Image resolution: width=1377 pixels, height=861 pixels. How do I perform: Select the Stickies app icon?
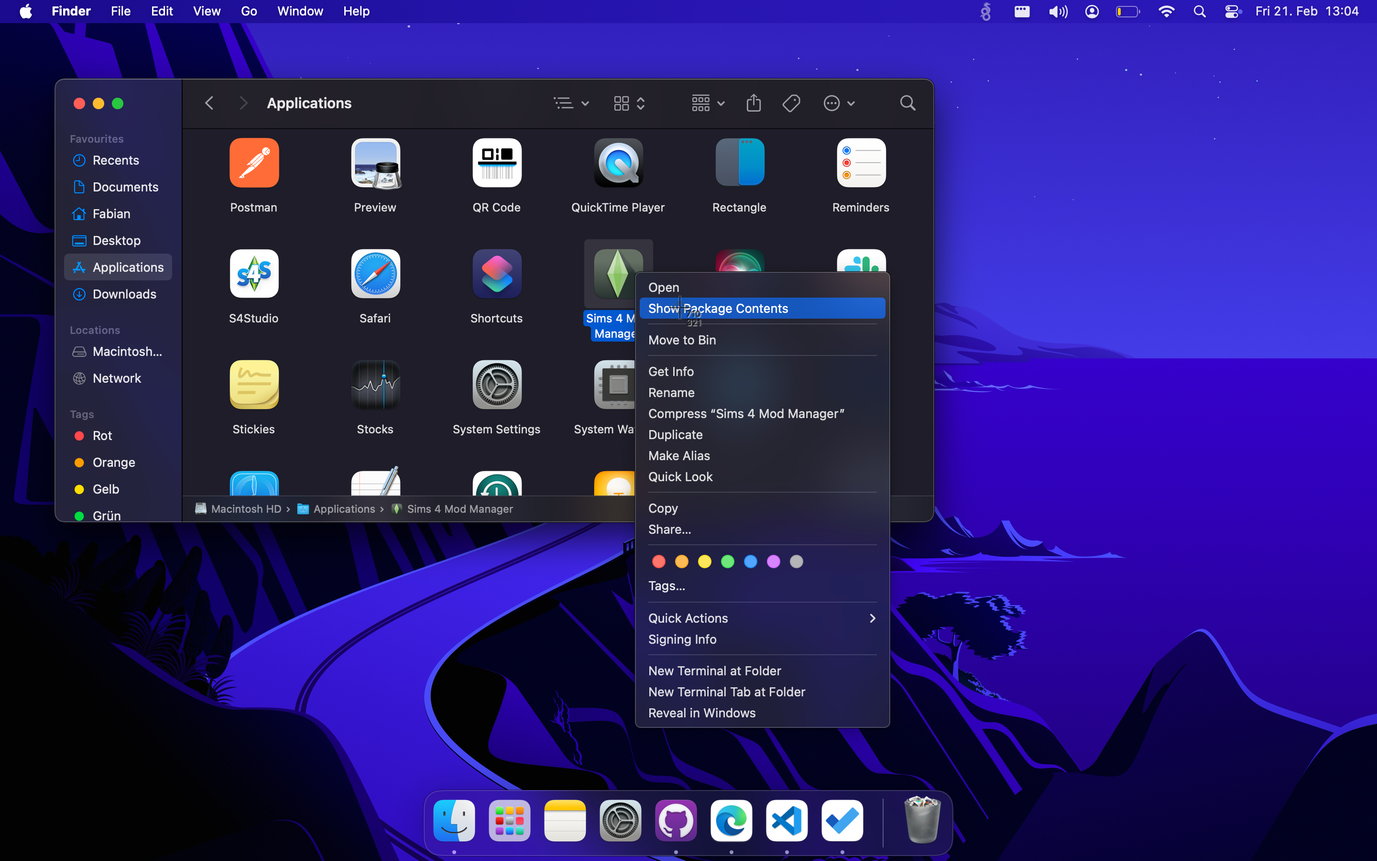[254, 385]
